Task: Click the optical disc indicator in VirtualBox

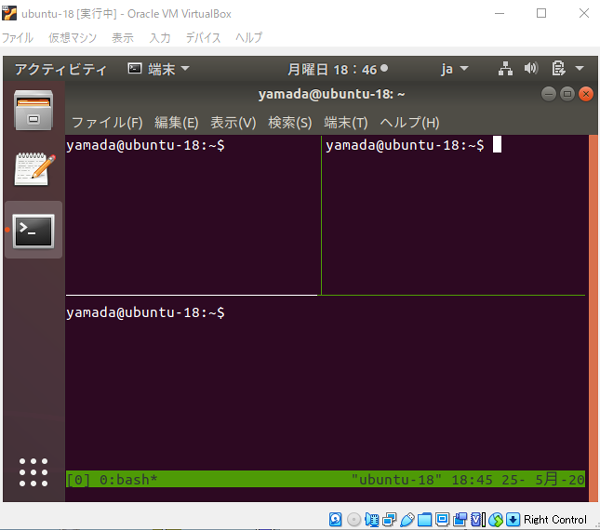Action: tap(354, 519)
